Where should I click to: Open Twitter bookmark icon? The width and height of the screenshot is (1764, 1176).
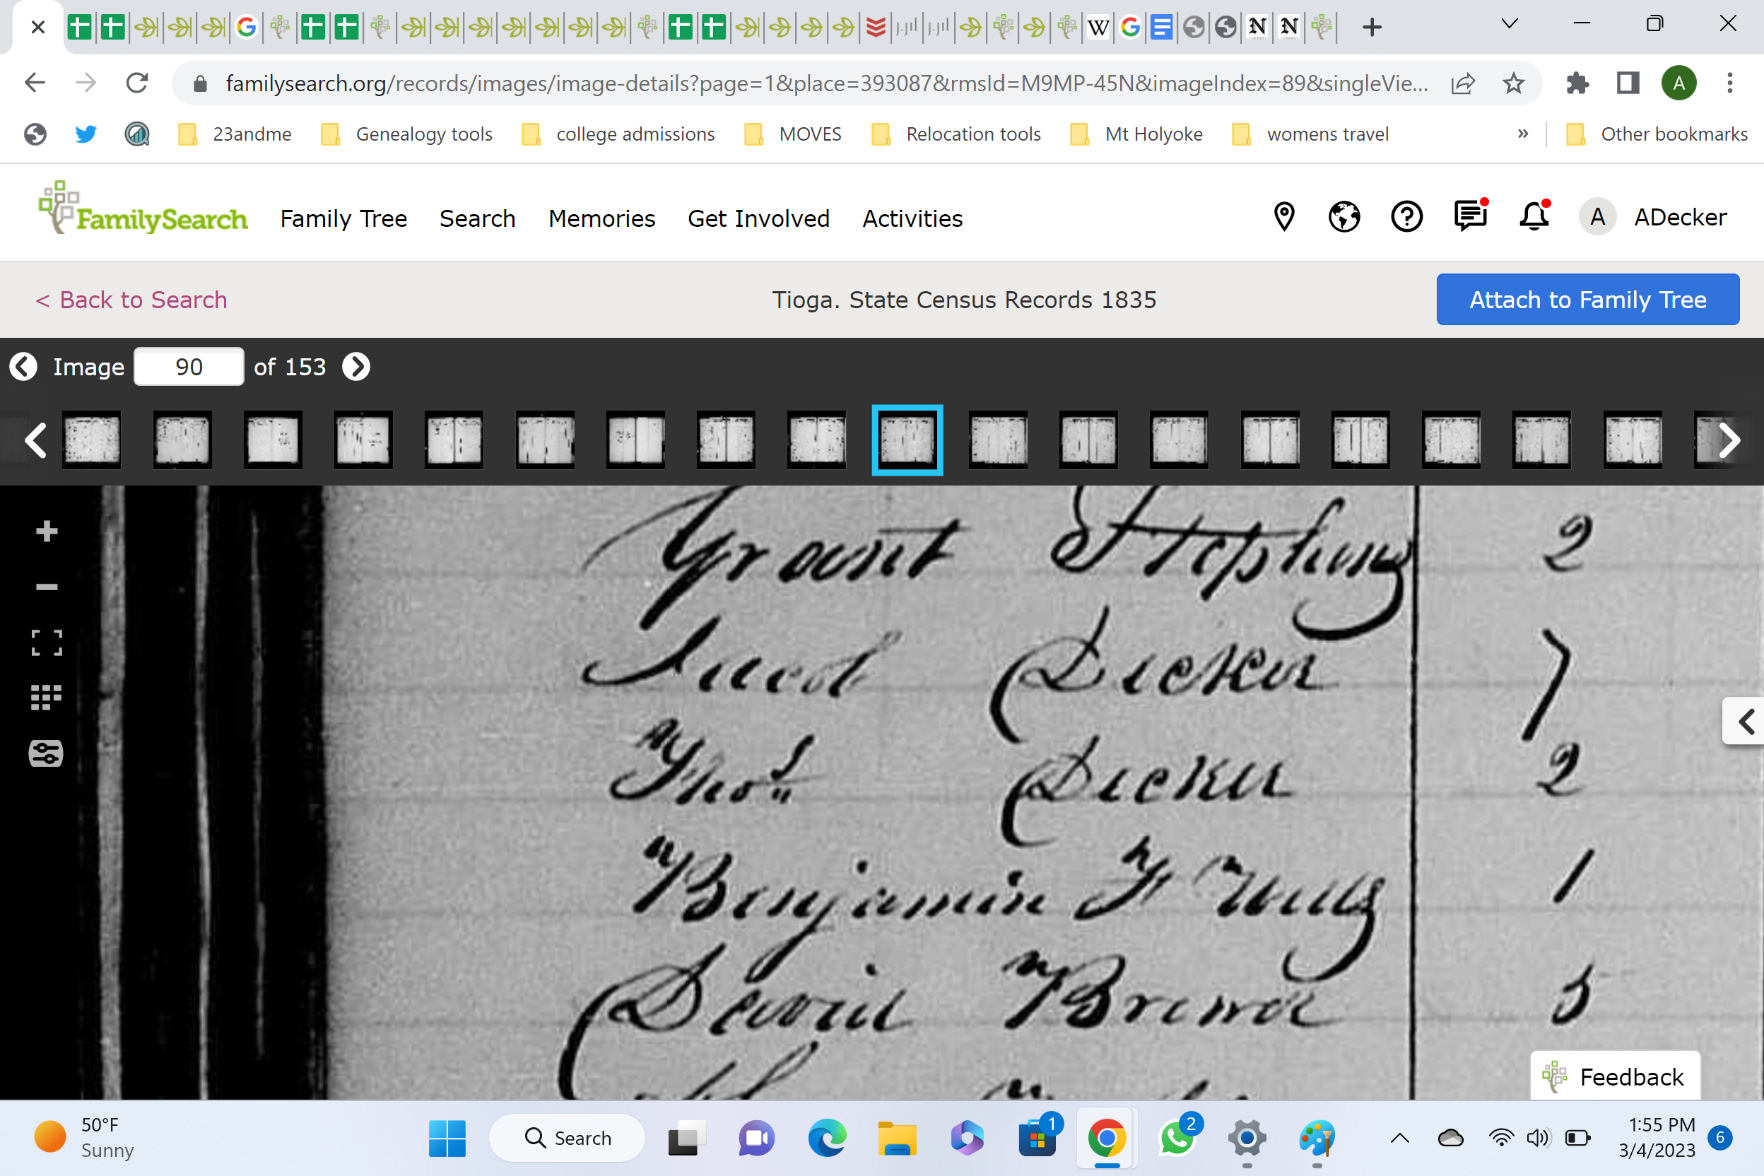[x=86, y=134]
